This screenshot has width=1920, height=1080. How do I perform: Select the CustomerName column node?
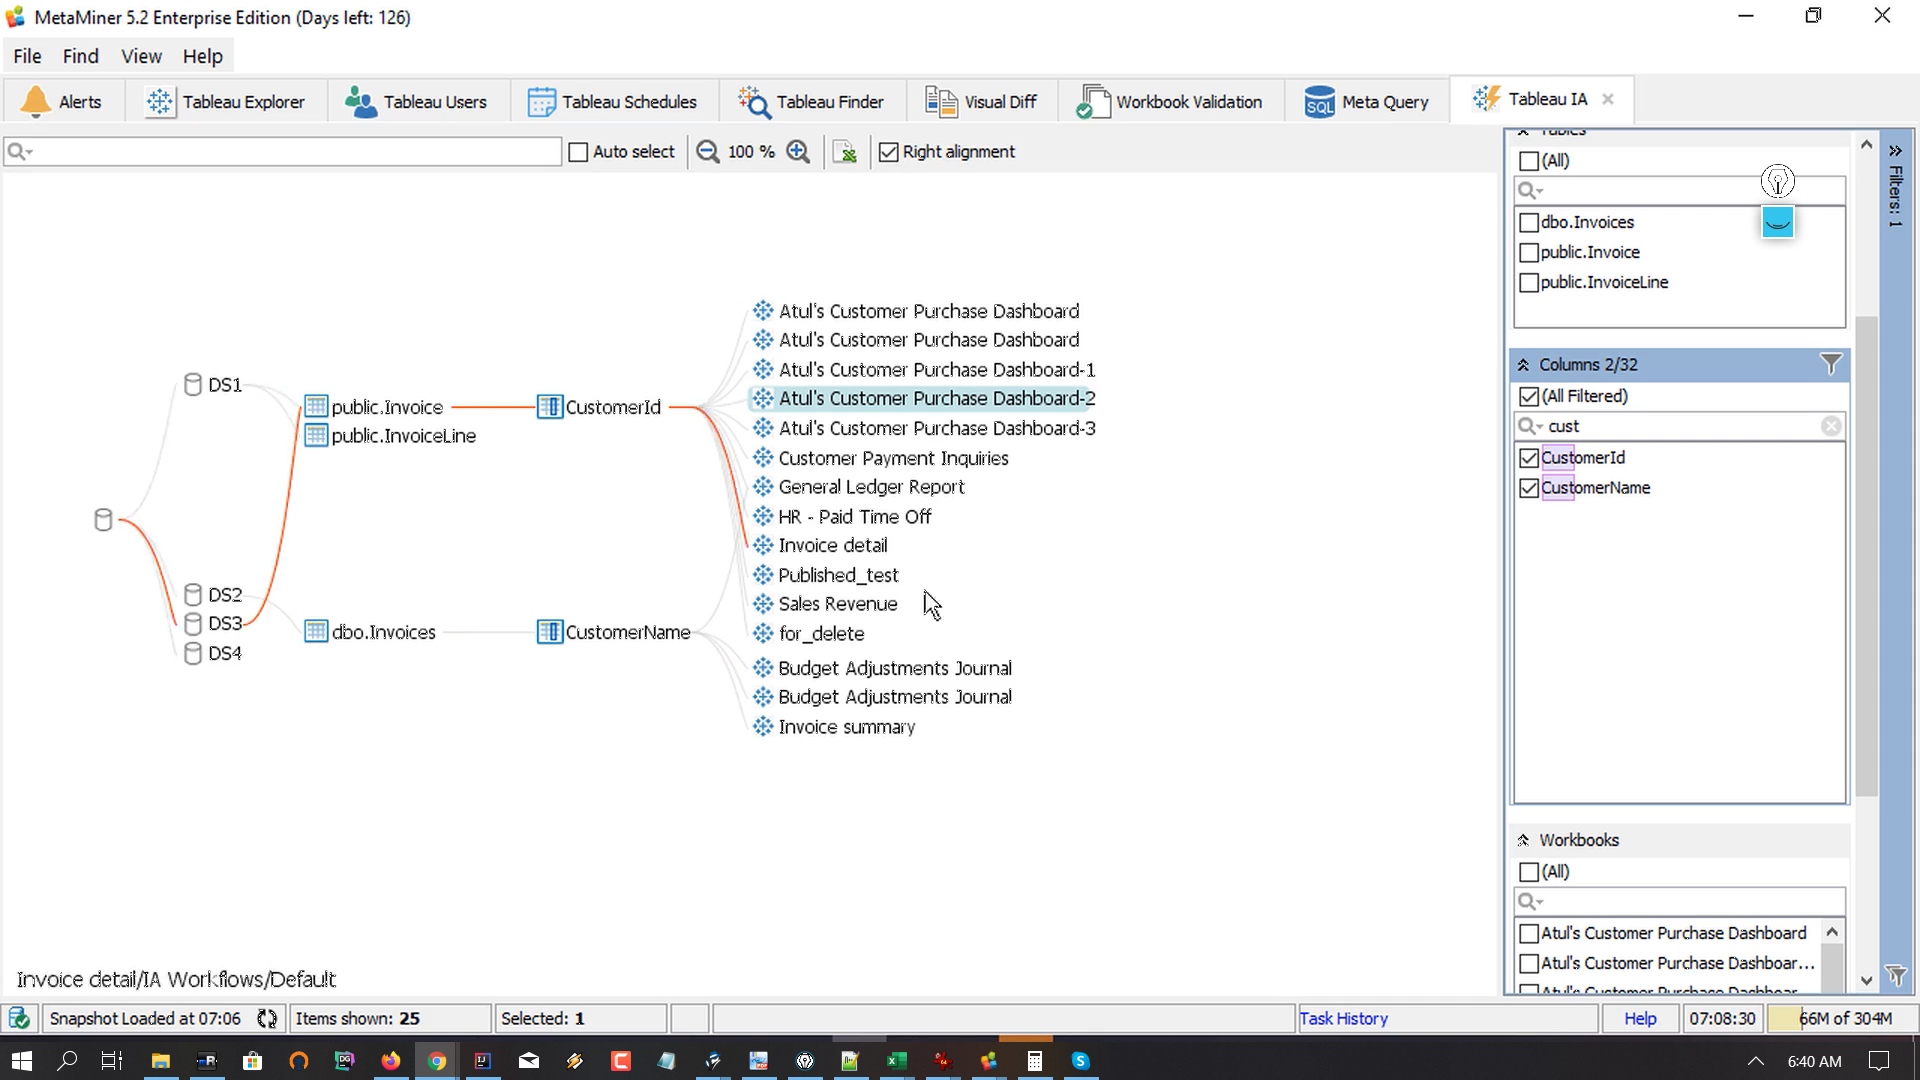pyautogui.click(x=615, y=632)
